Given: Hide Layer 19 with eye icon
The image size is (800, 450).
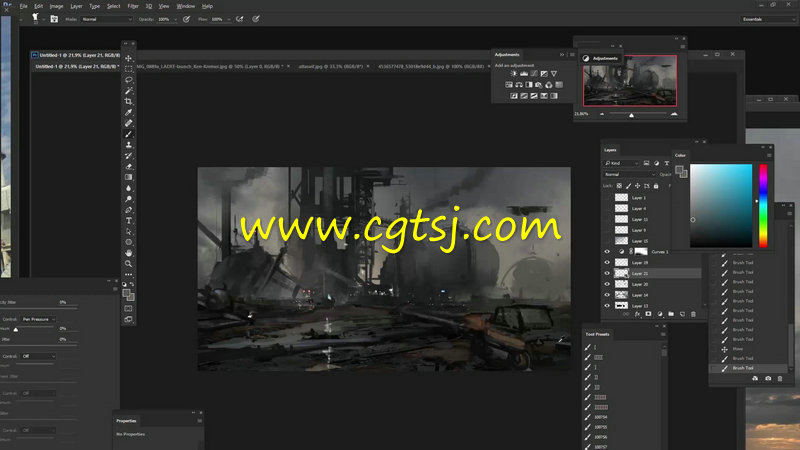Looking at the screenshot, I should pyautogui.click(x=607, y=262).
